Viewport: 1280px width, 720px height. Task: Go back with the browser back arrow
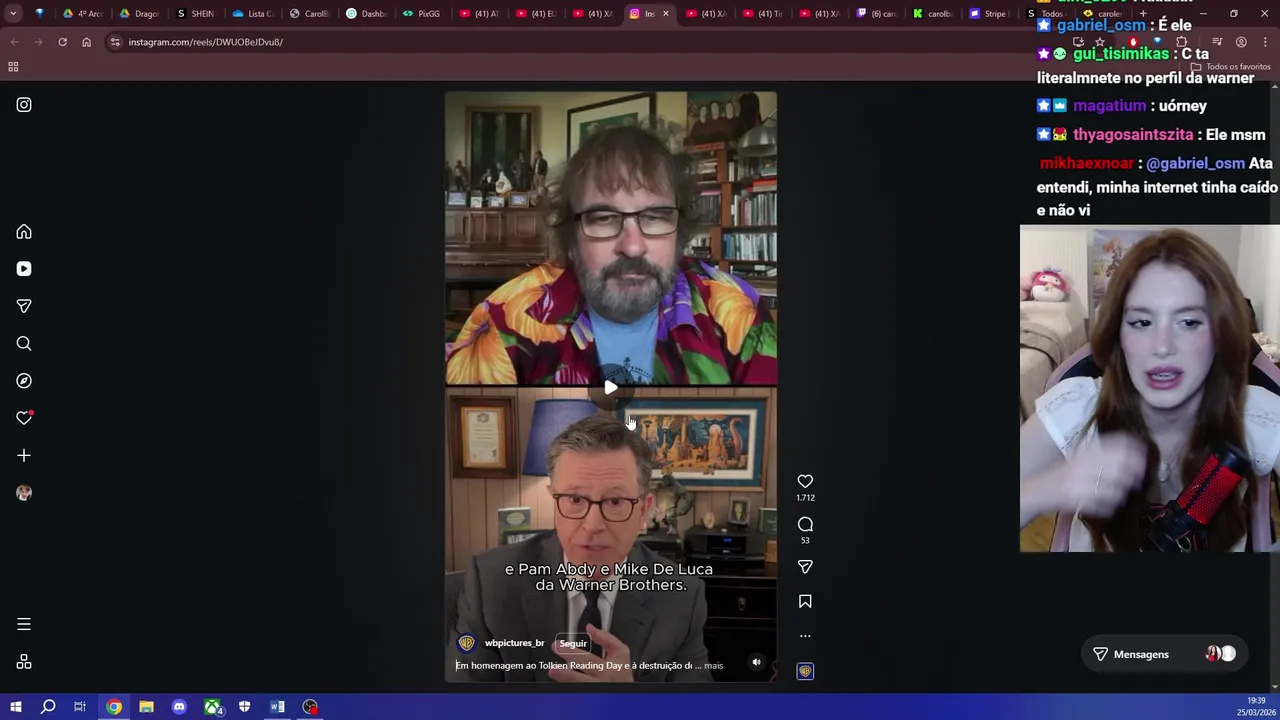tap(14, 42)
